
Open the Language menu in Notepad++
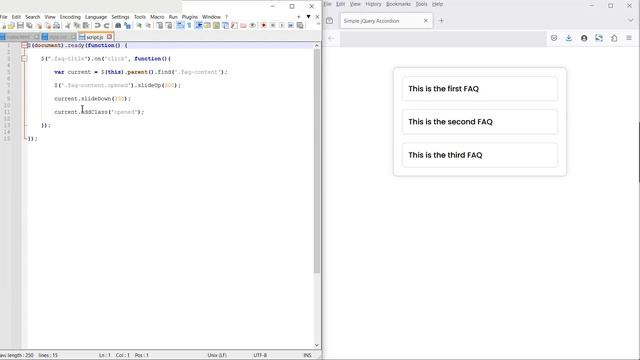click(96, 17)
